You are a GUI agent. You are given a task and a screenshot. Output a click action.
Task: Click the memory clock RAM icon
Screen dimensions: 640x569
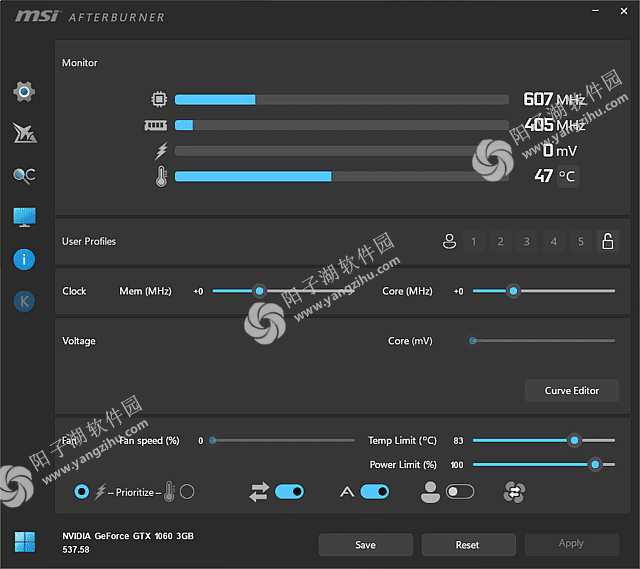(x=156, y=125)
